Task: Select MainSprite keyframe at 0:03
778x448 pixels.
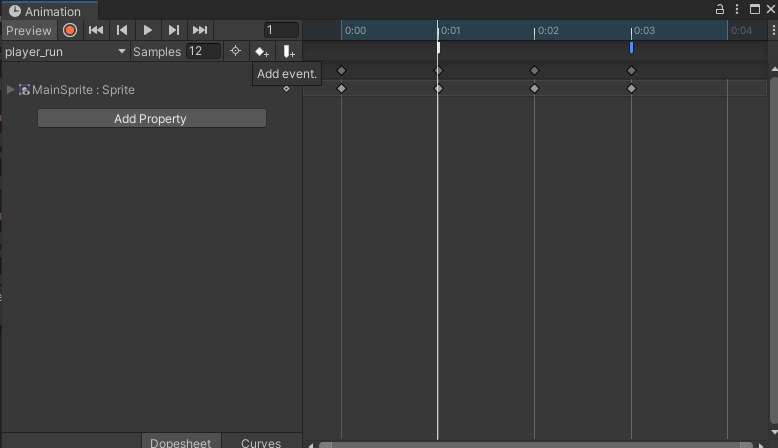Action: pos(631,89)
